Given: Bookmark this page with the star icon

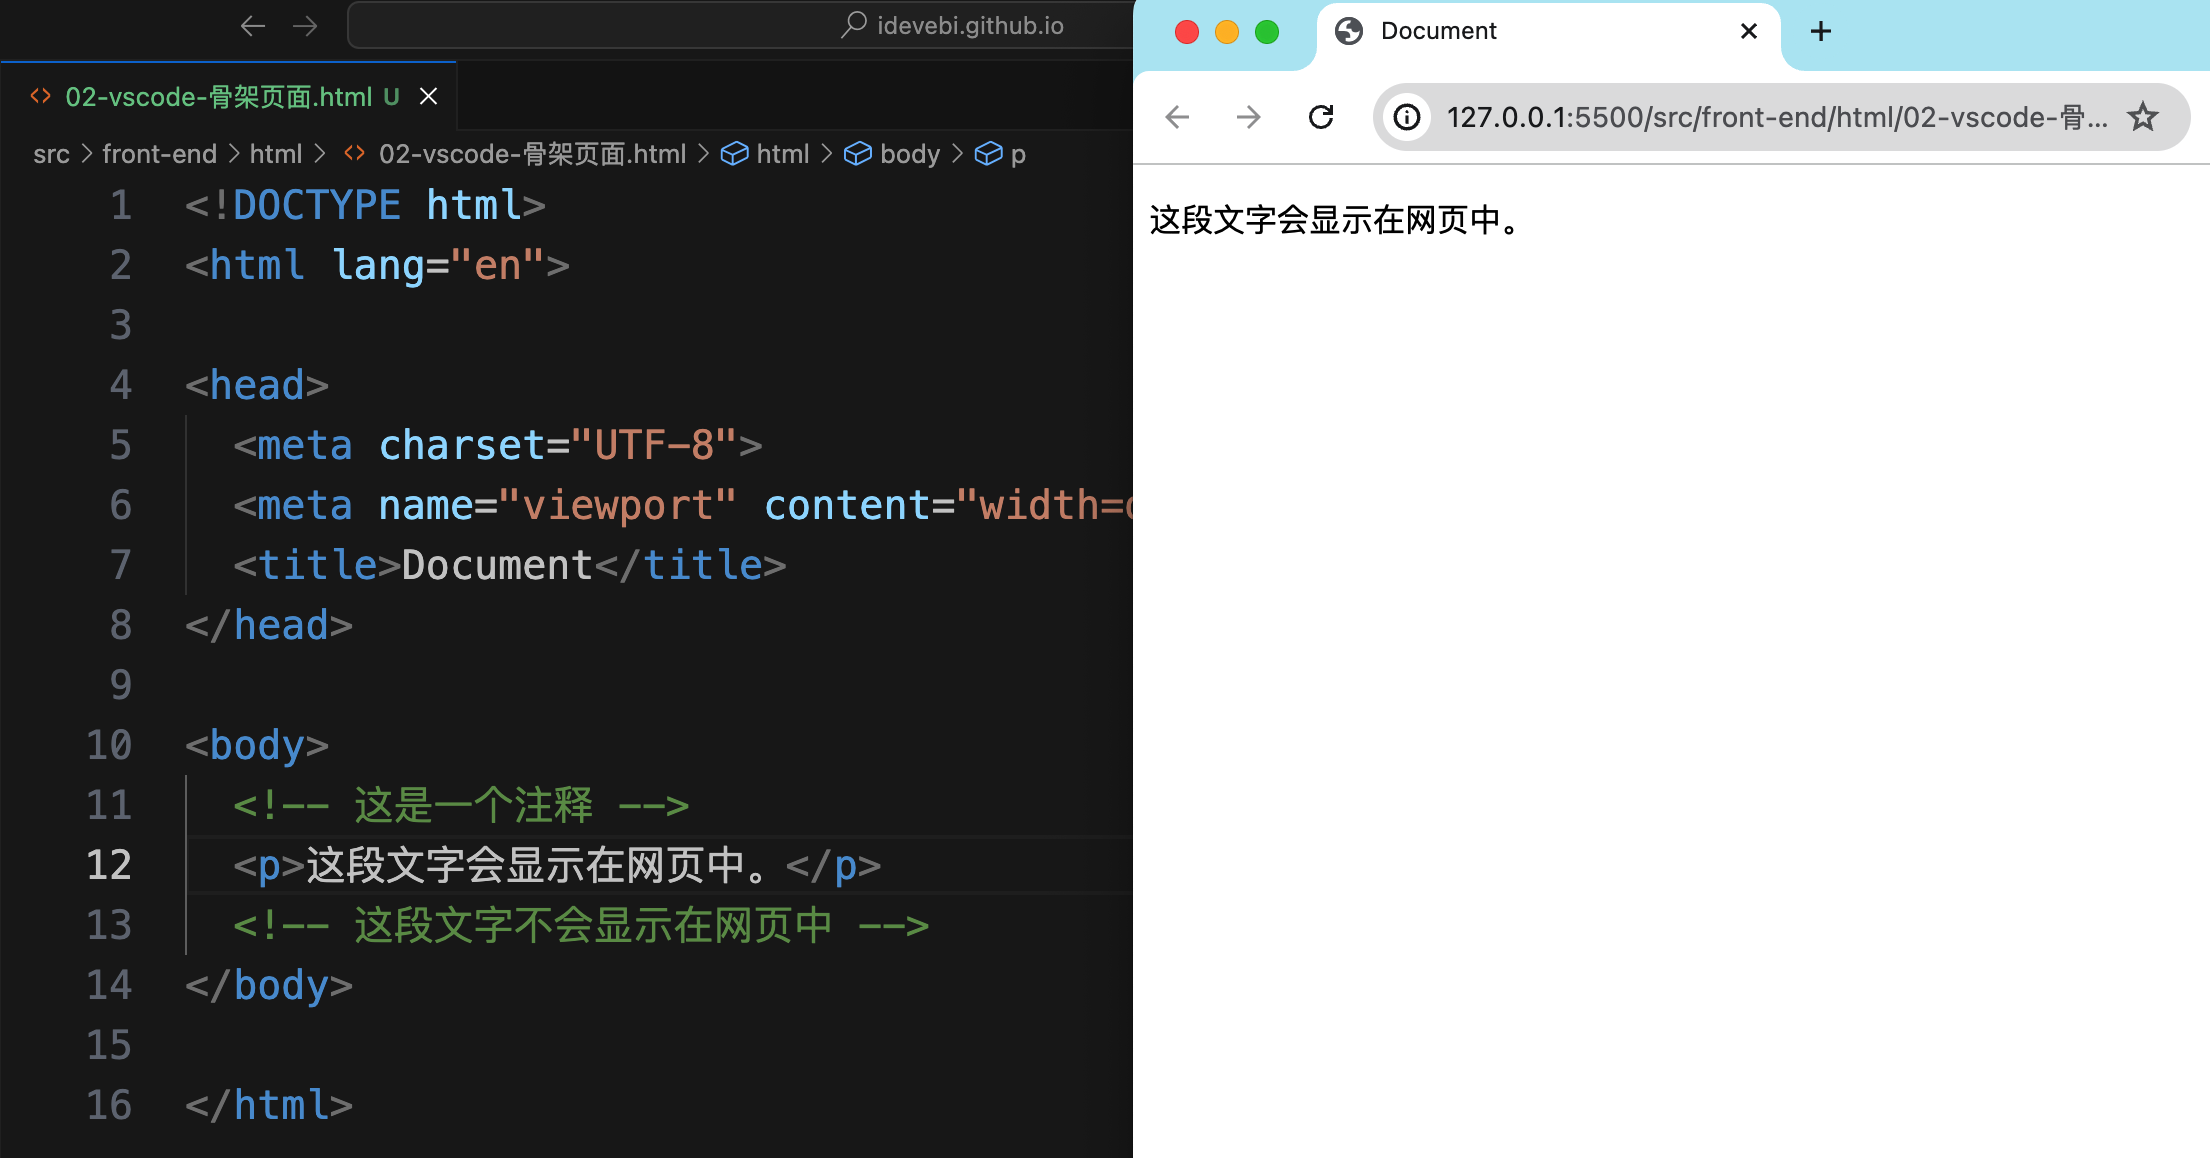Looking at the screenshot, I should click(x=2143, y=117).
